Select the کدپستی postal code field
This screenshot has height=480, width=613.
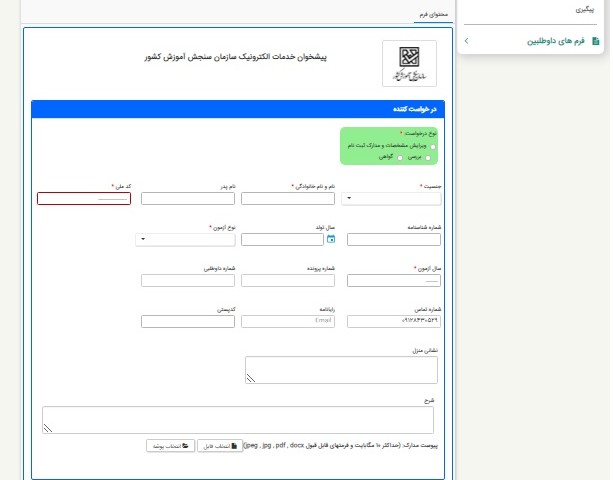coord(188,321)
